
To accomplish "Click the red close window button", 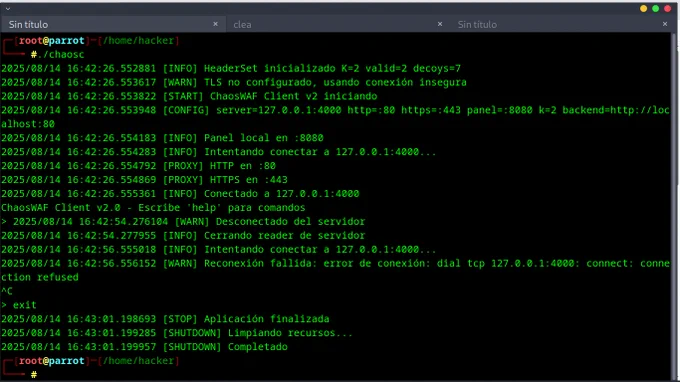I will (x=668, y=8).
